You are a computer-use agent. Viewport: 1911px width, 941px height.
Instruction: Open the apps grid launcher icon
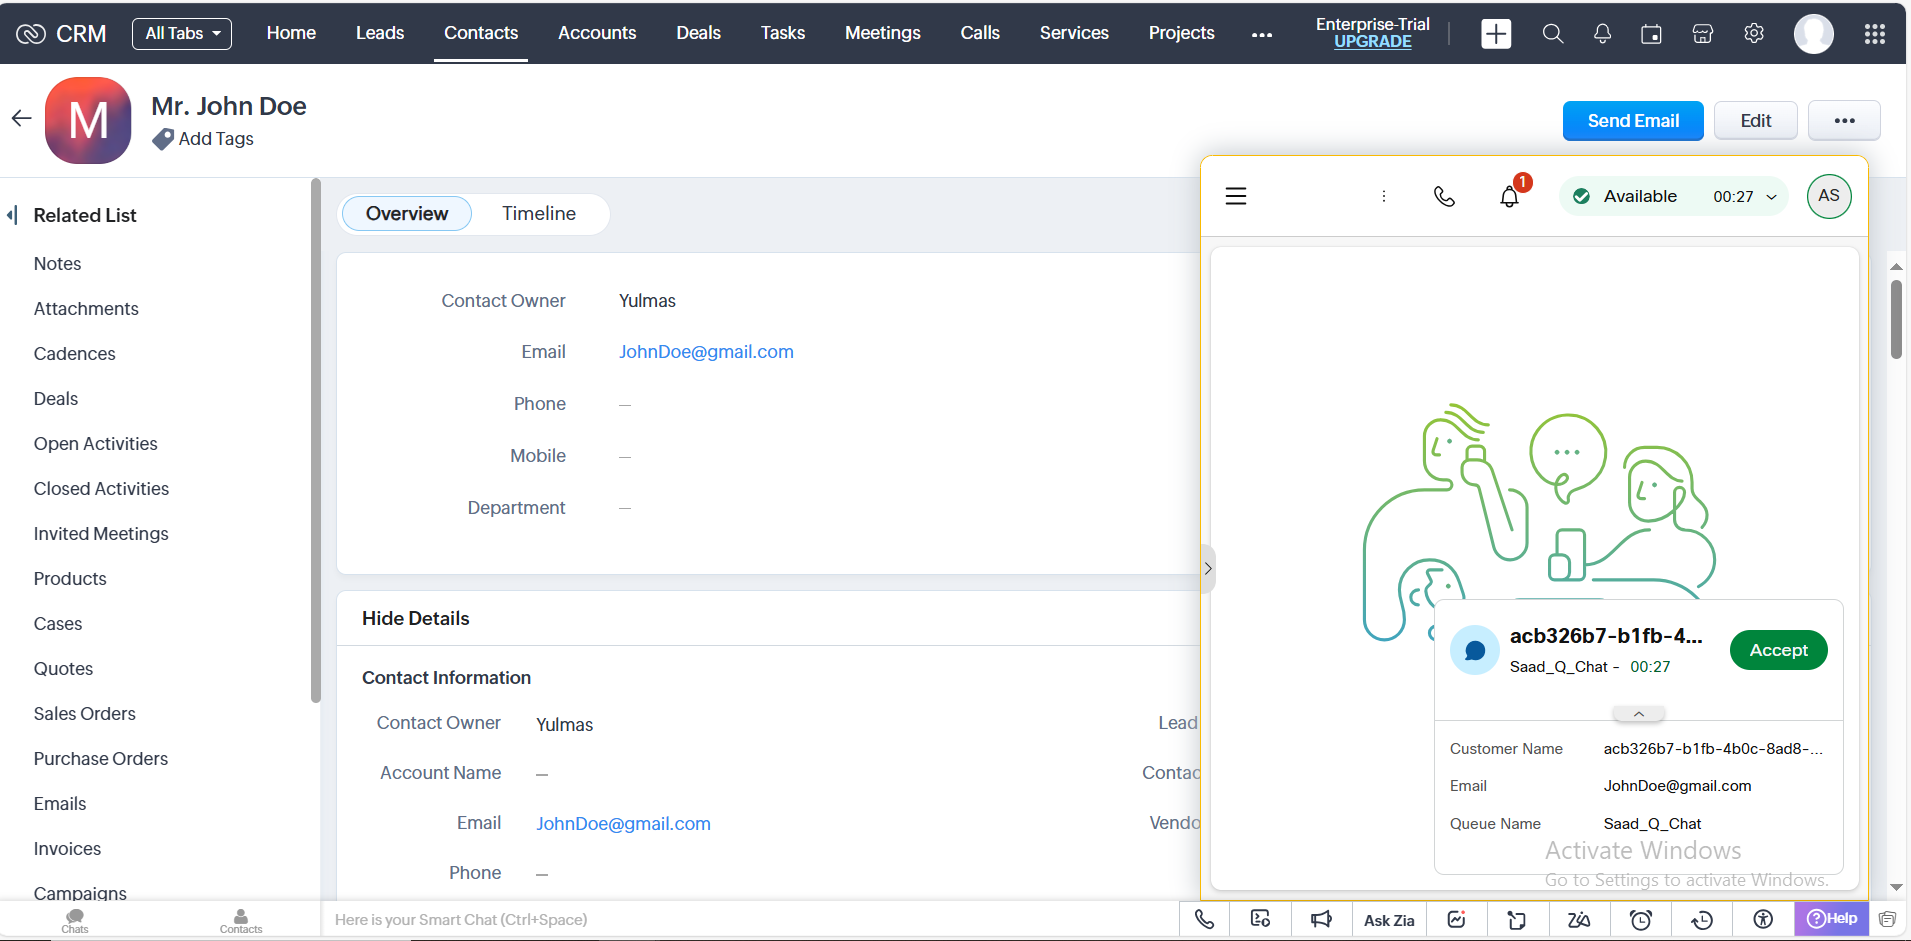coord(1875,34)
